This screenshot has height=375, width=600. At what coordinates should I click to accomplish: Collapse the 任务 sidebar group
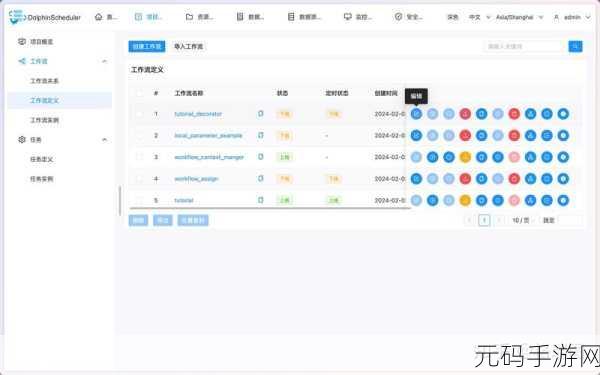coord(104,140)
